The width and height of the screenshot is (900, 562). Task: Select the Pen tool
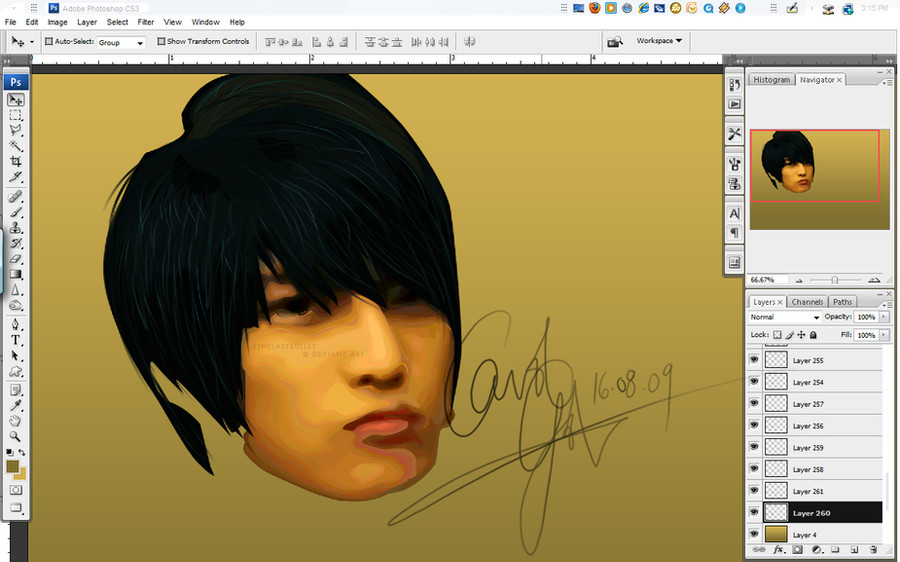(15, 325)
